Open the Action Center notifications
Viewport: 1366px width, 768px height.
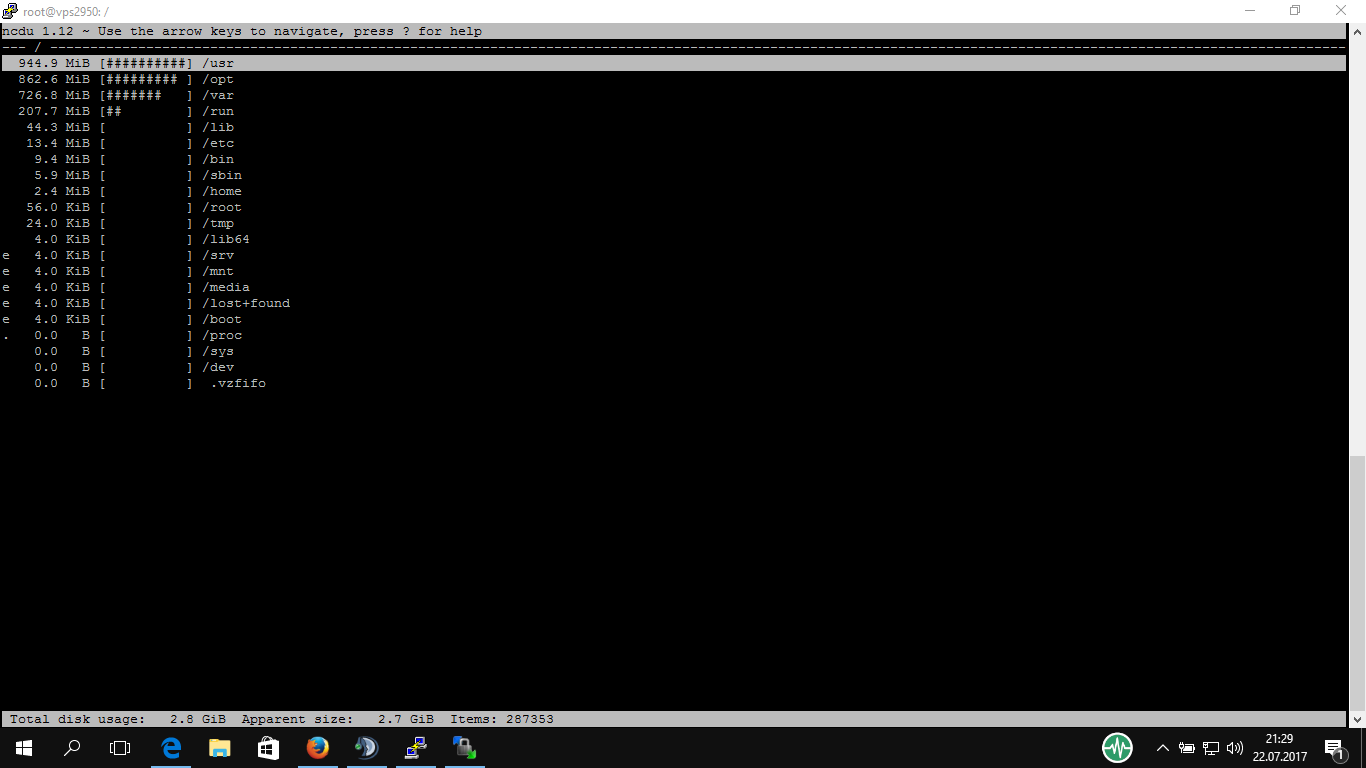coord(1333,747)
